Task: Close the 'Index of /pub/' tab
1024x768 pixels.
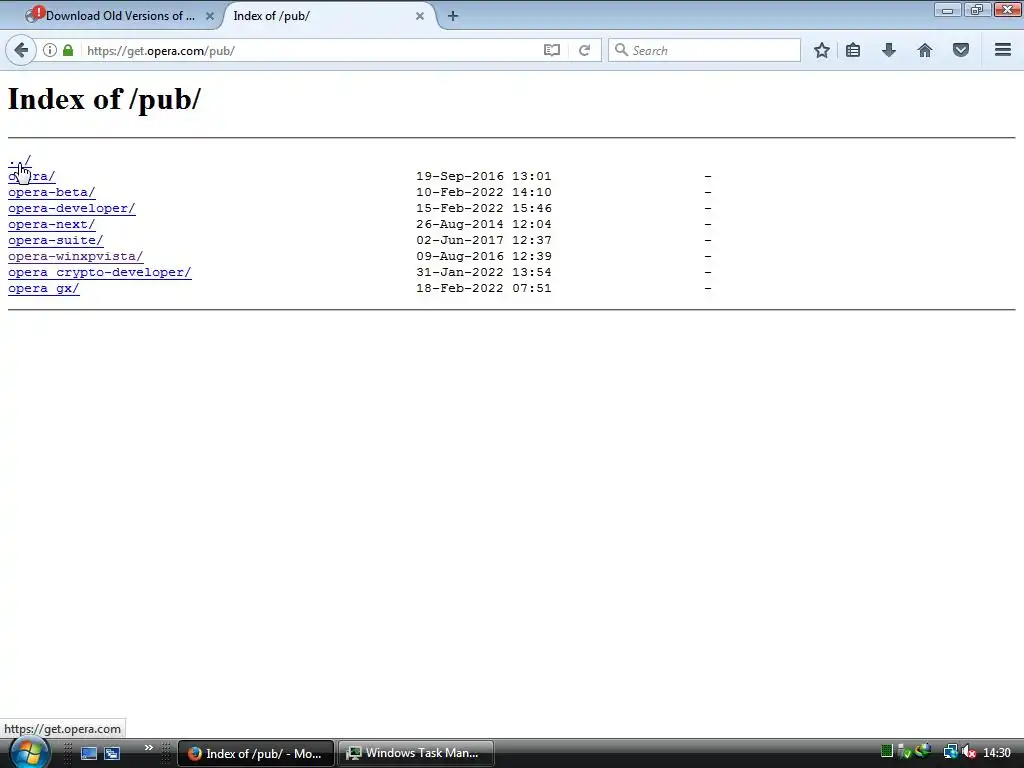Action: [420, 16]
